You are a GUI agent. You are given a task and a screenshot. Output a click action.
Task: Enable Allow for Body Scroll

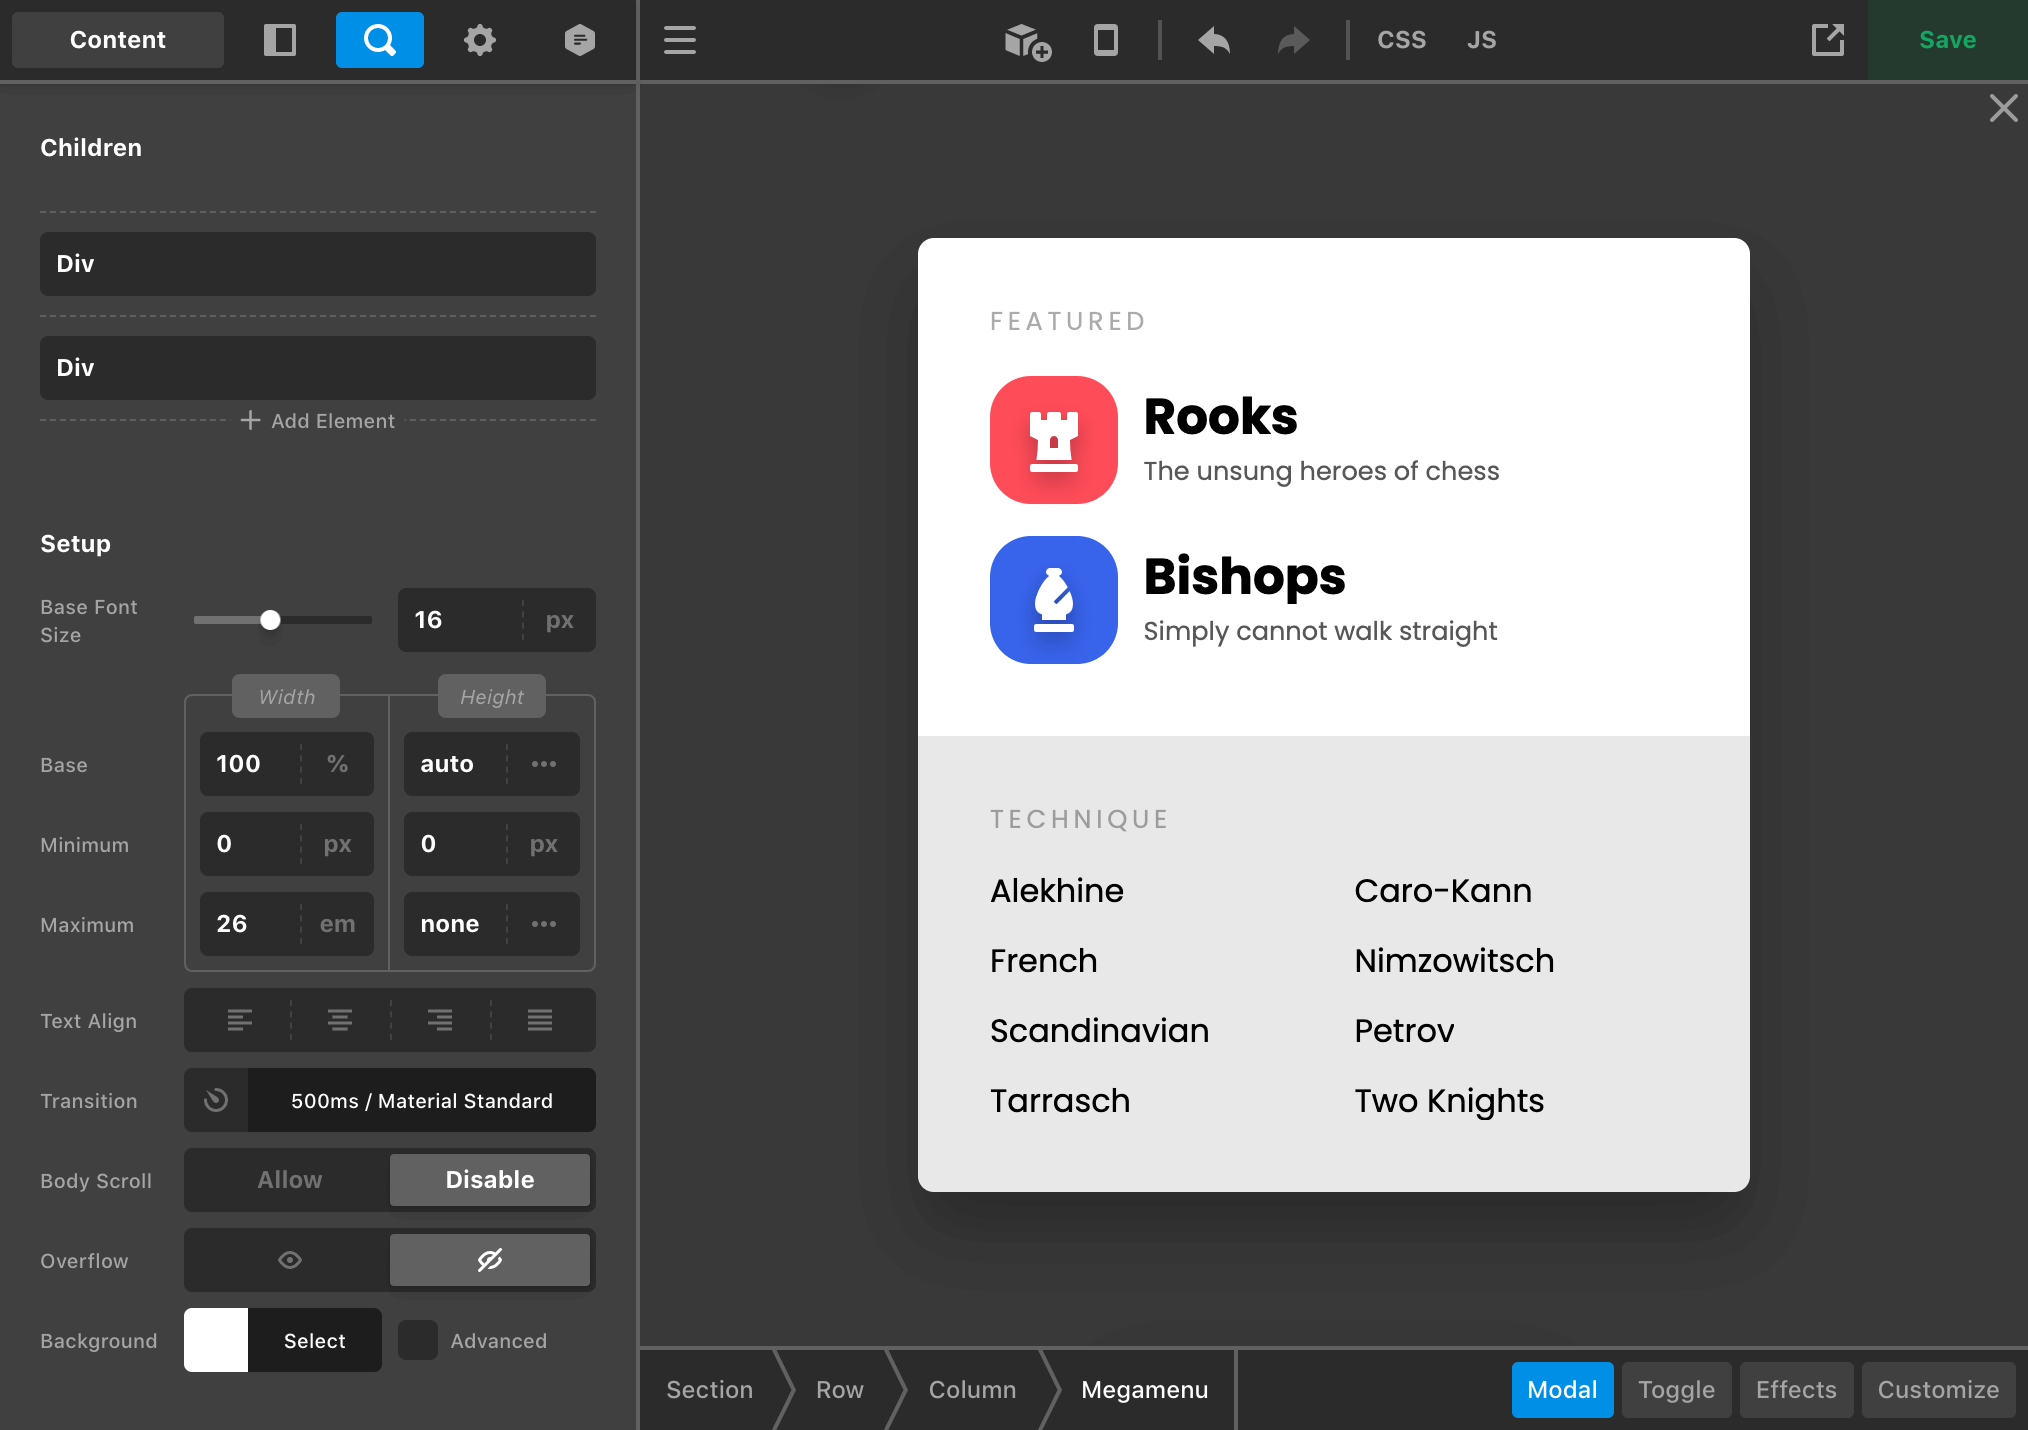(288, 1180)
